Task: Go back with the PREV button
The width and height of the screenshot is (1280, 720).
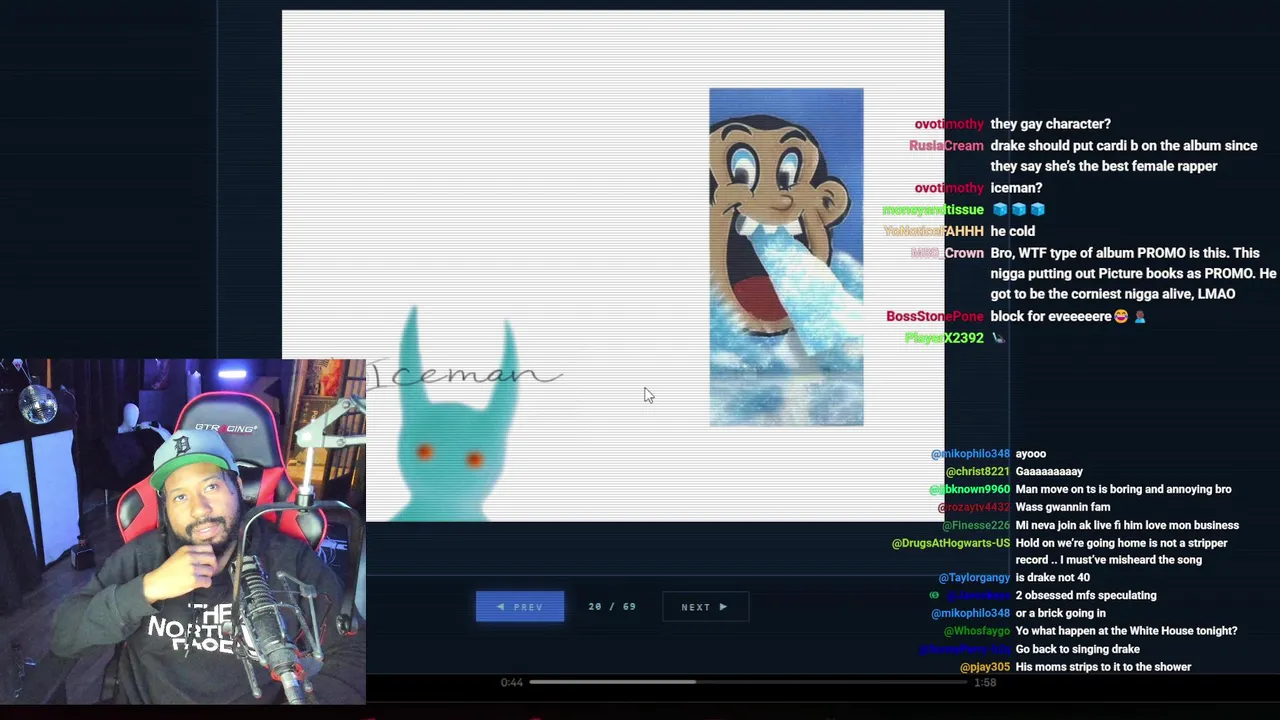Action: coord(520,607)
